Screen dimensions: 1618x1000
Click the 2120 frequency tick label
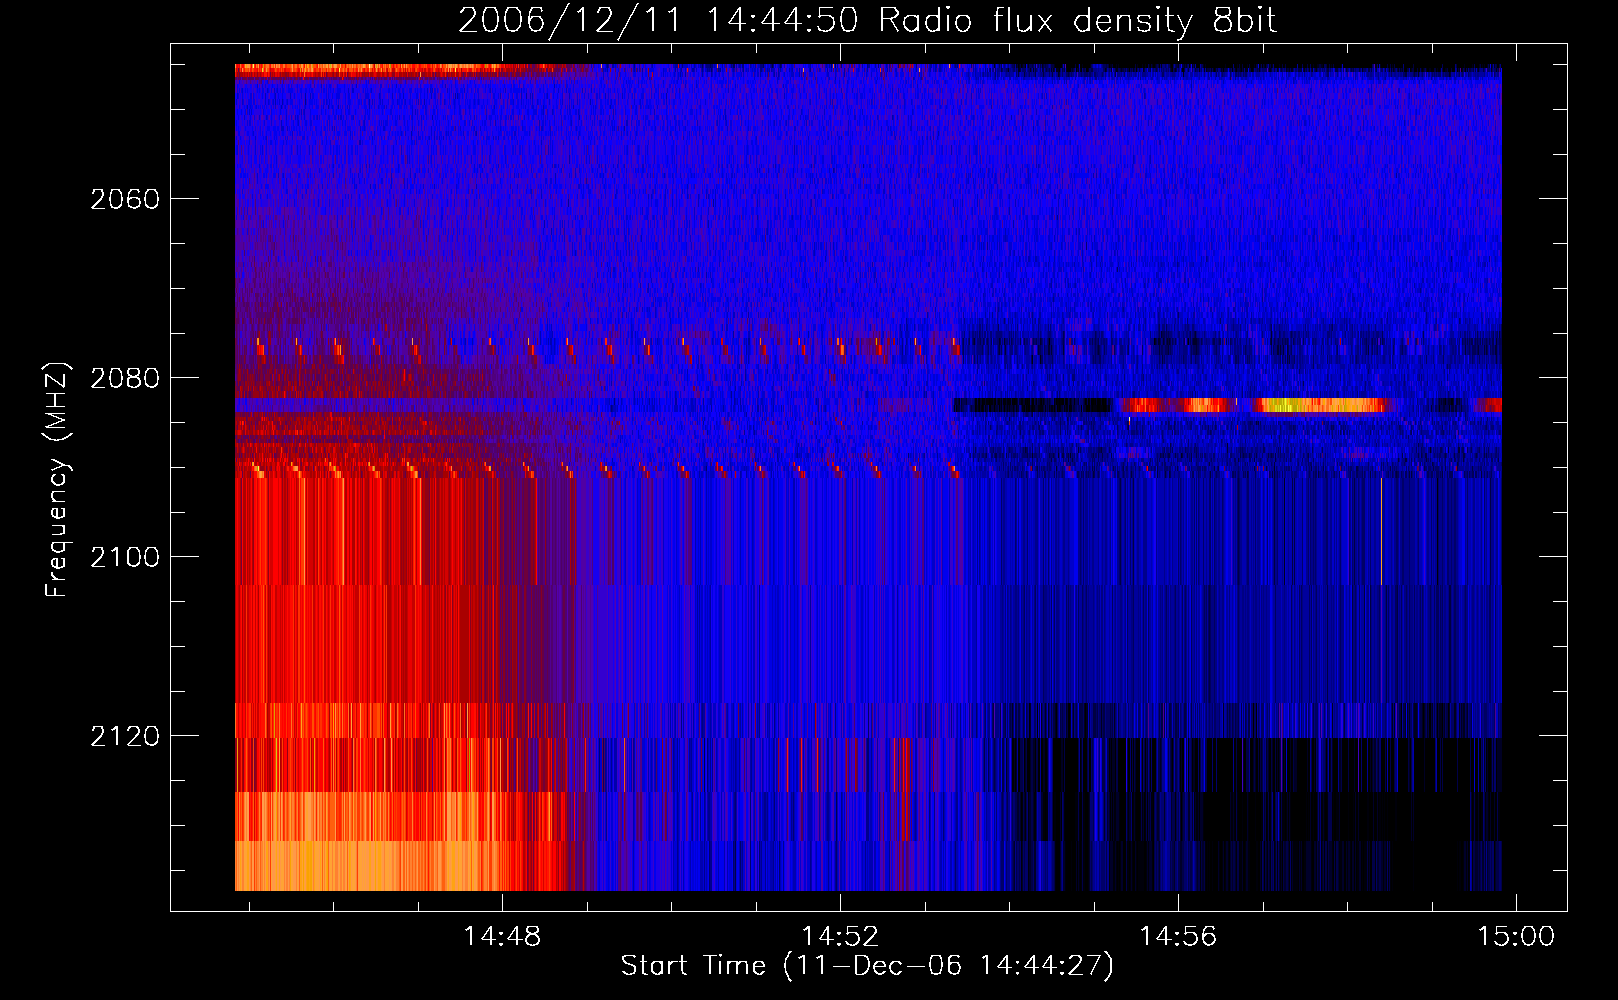(x=125, y=736)
